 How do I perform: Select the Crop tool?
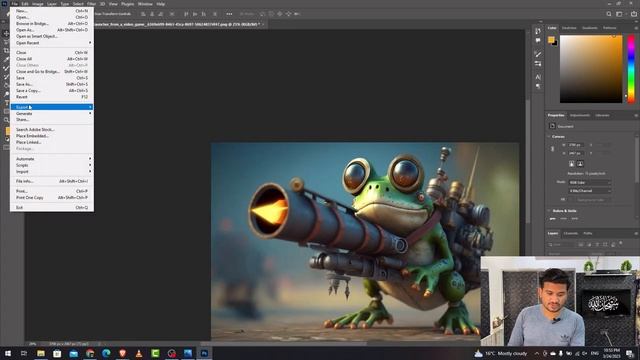[x=6, y=51]
